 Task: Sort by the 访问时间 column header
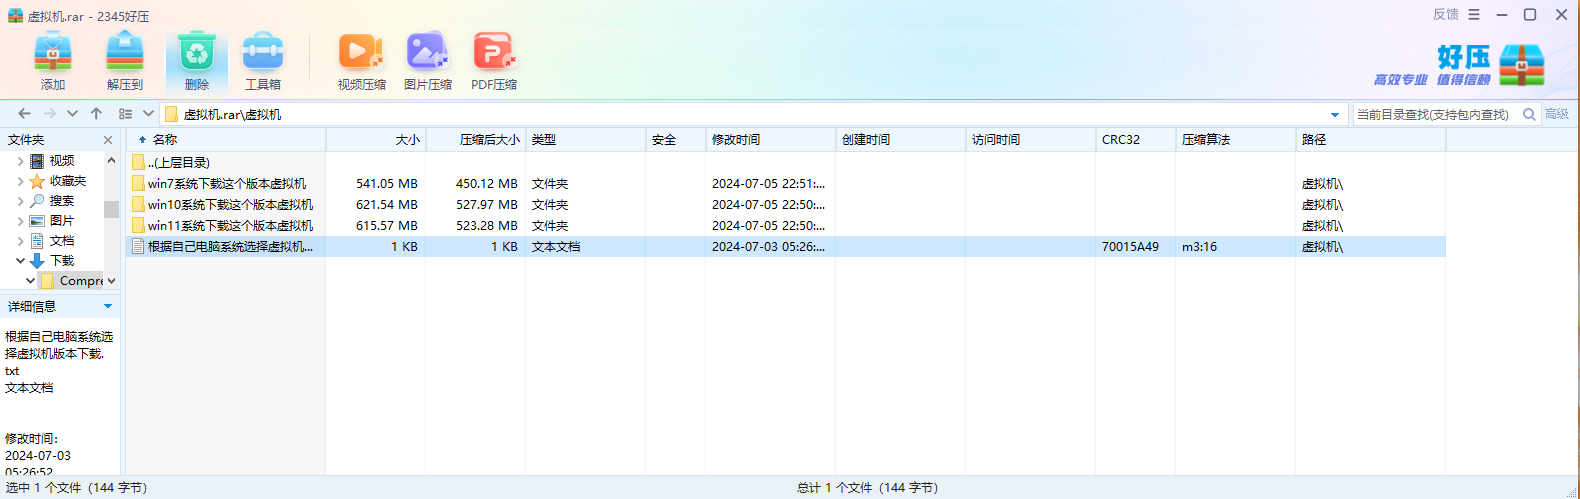pyautogui.click(x=1031, y=140)
